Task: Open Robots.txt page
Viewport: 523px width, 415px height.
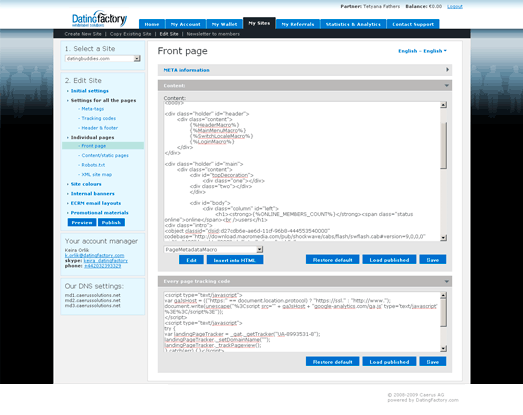Action: [93, 165]
